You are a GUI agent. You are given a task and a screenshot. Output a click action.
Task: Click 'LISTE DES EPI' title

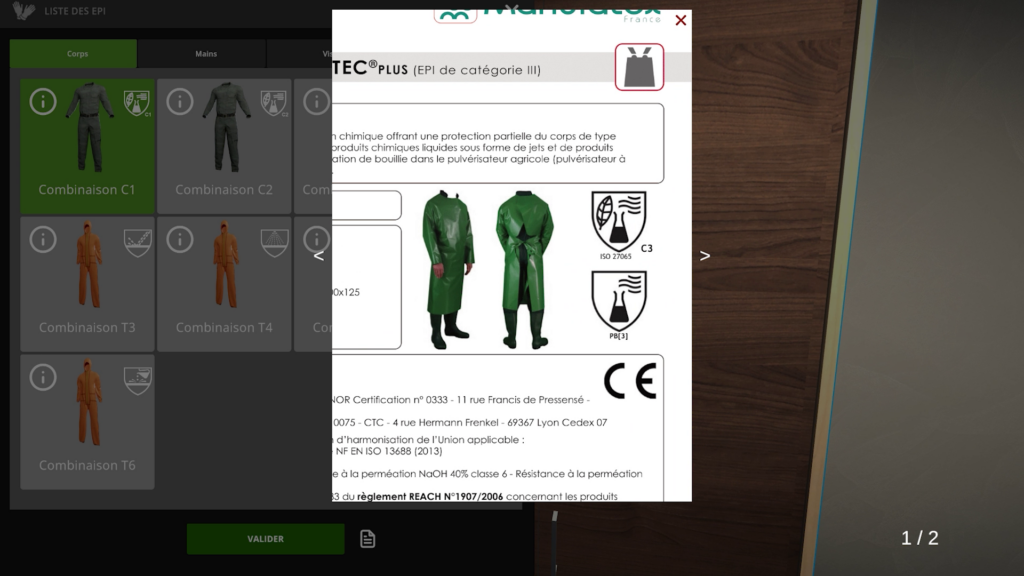[x=75, y=11]
